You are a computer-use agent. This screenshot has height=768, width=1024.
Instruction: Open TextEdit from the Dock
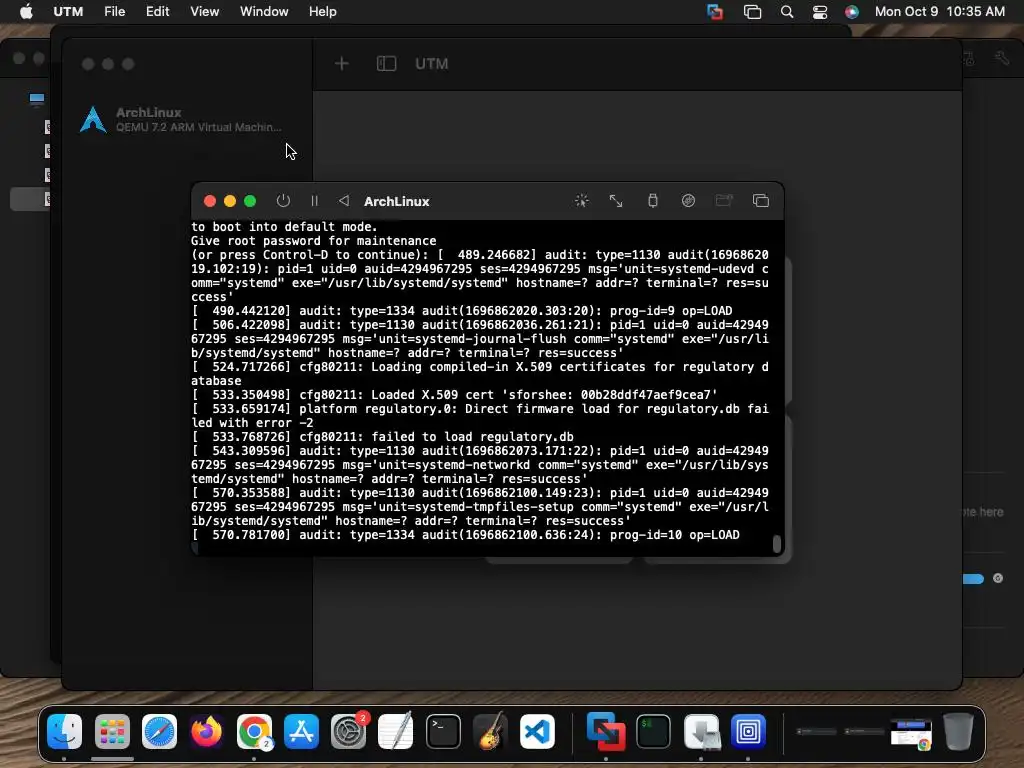[x=396, y=731]
